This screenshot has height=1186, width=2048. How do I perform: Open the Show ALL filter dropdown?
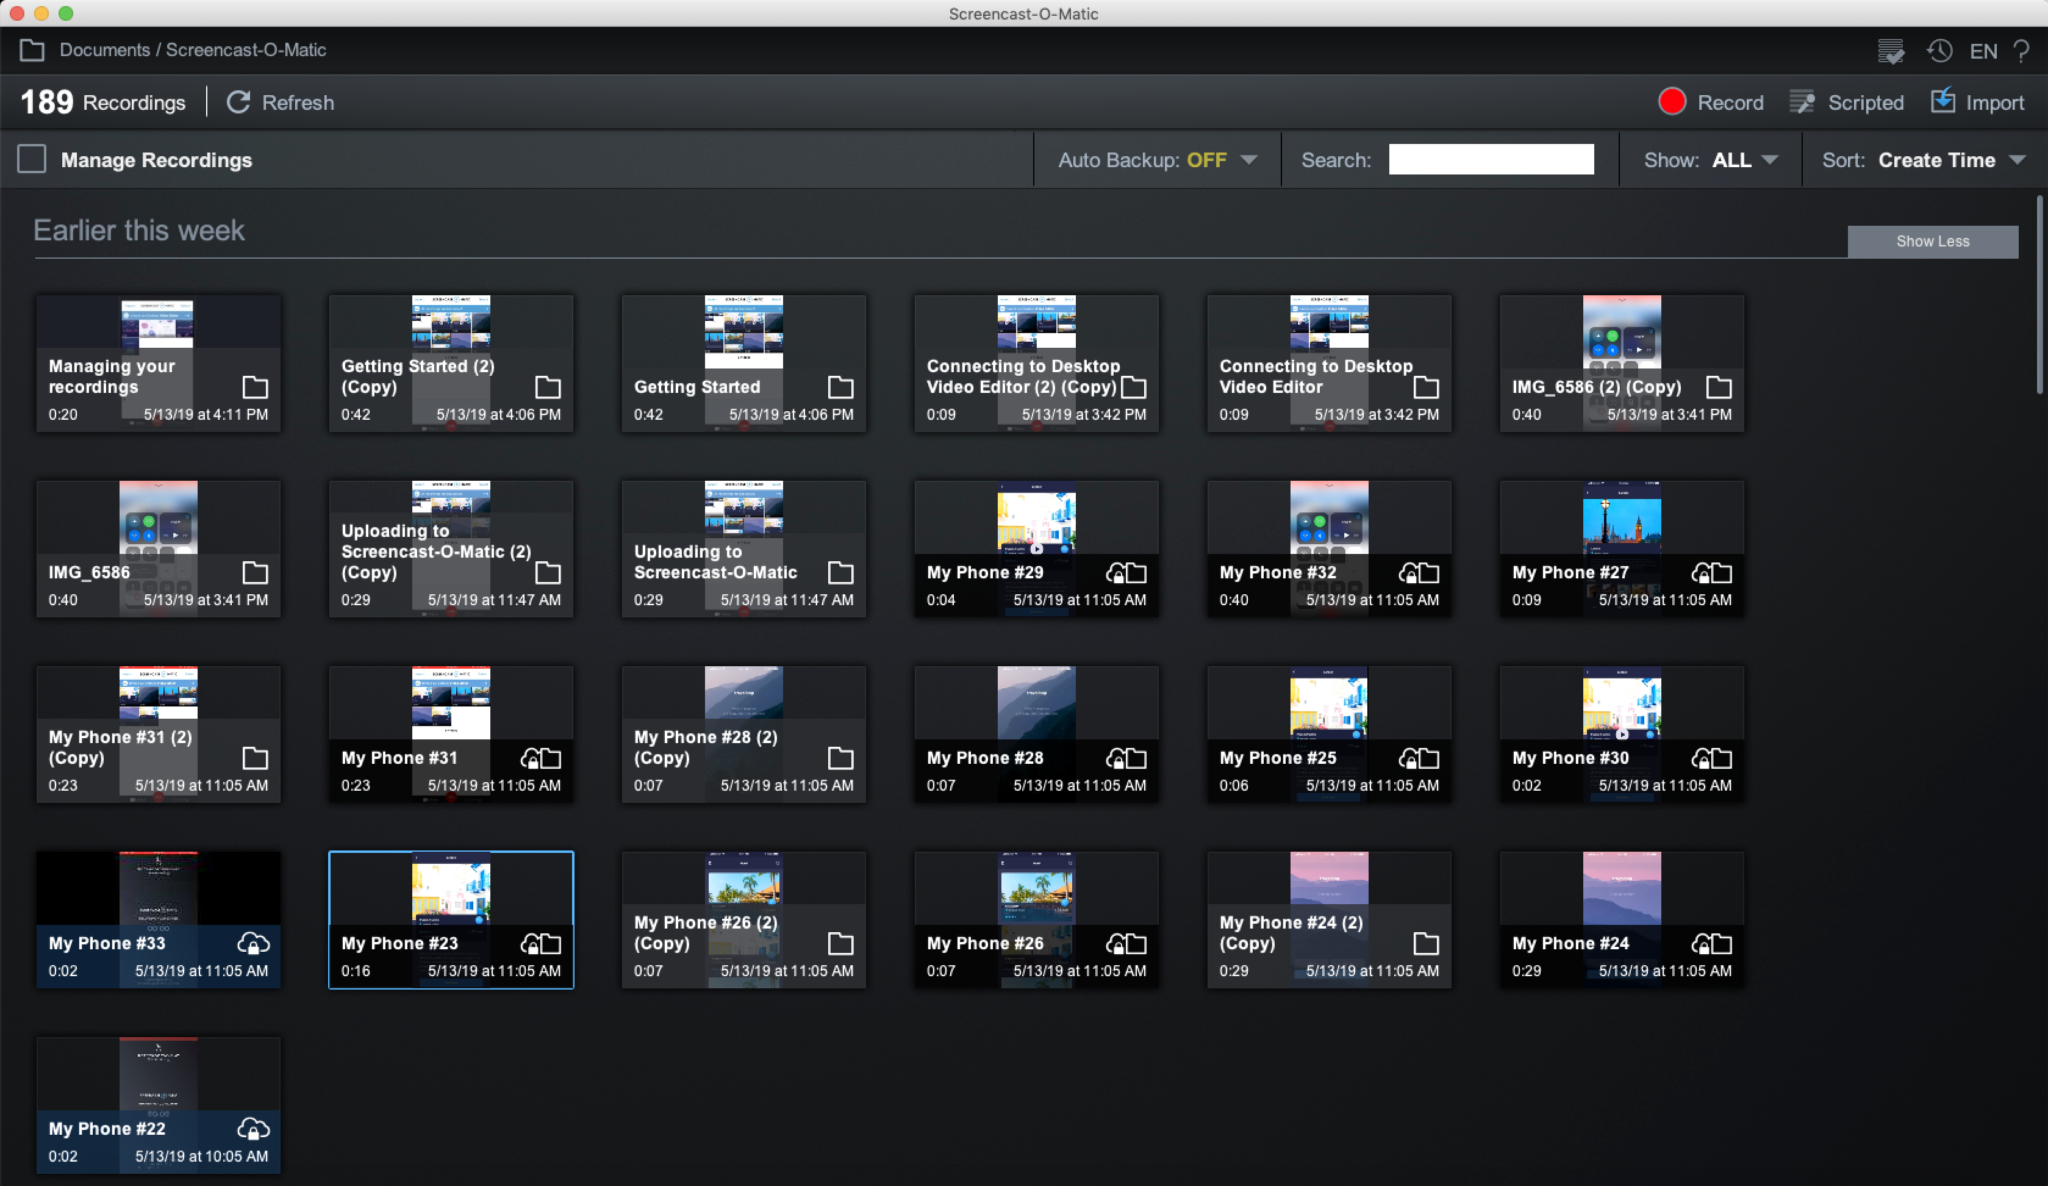[x=1711, y=160]
